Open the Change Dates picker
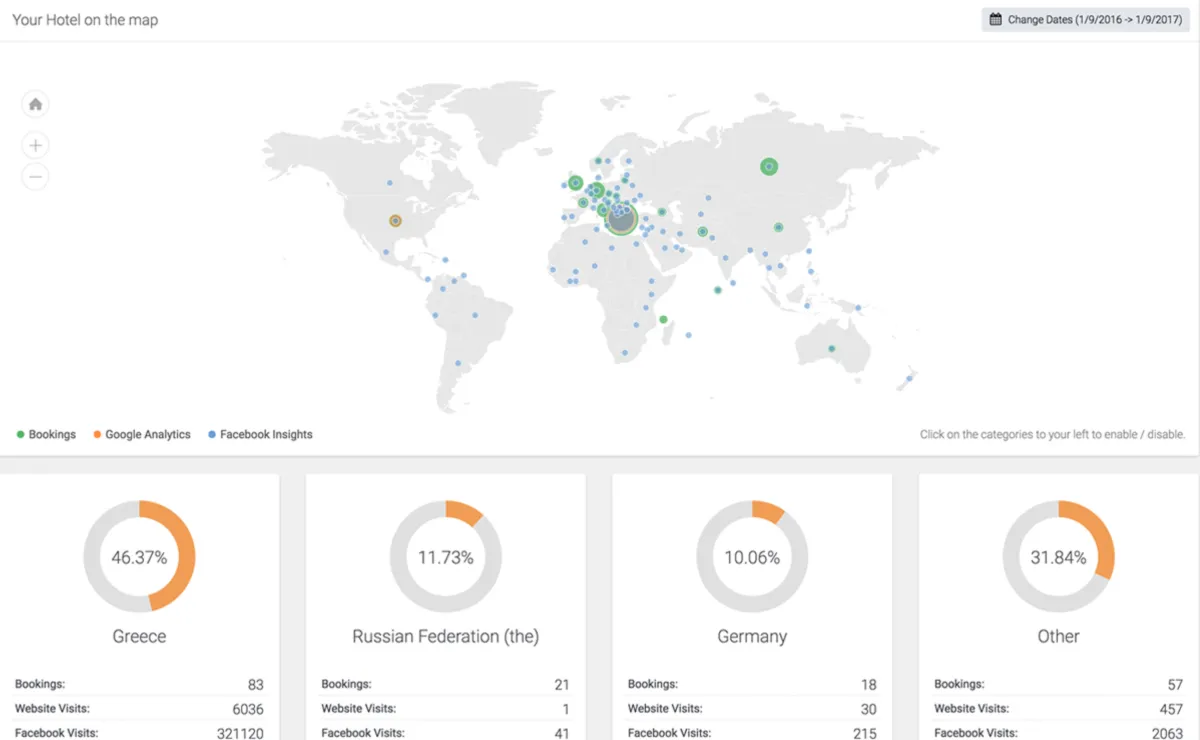Image resolution: width=1200 pixels, height=740 pixels. [x=1085, y=20]
